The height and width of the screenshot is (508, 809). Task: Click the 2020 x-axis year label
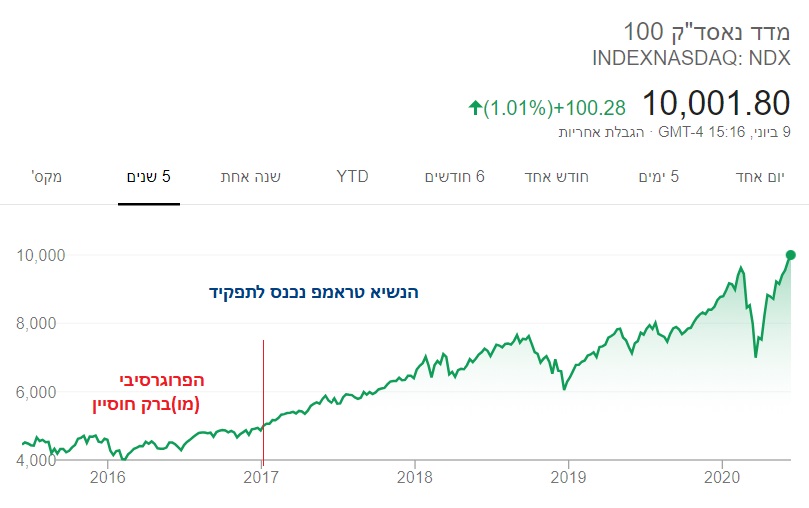pos(722,477)
